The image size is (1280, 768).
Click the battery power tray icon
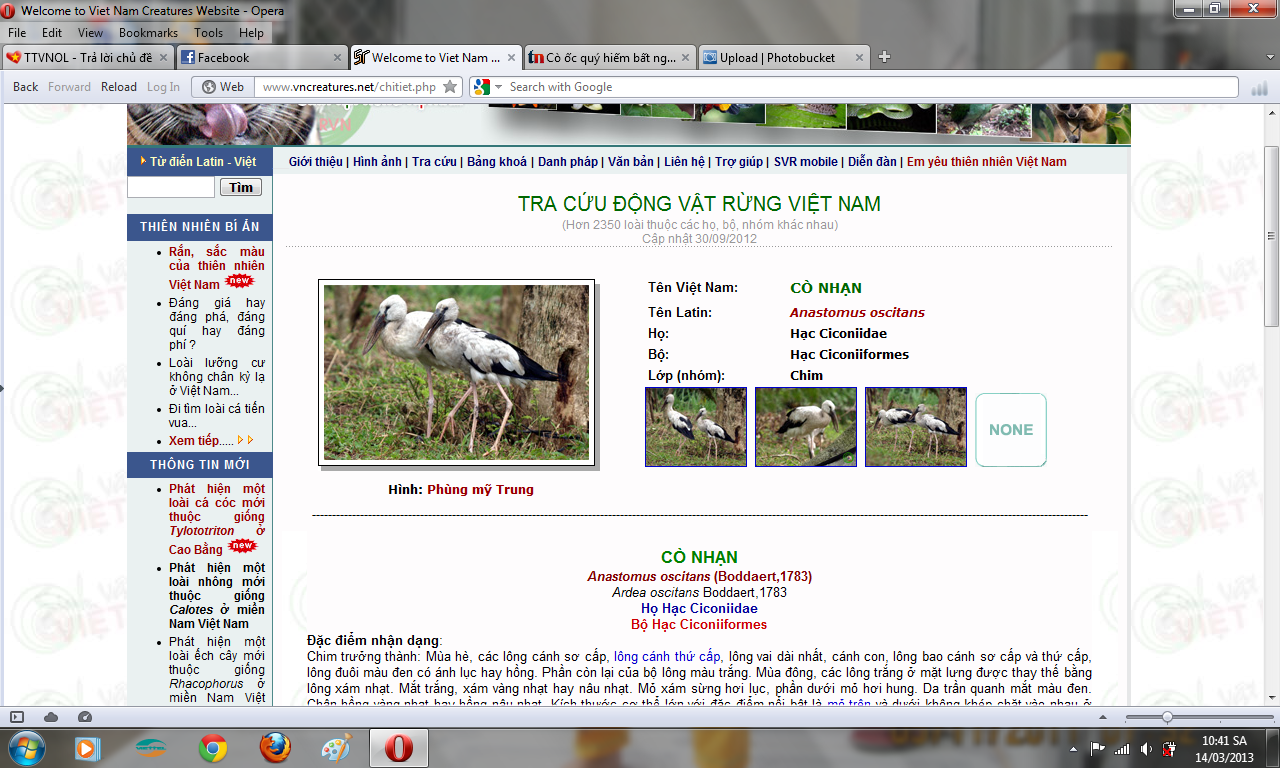pos(1168,748)
